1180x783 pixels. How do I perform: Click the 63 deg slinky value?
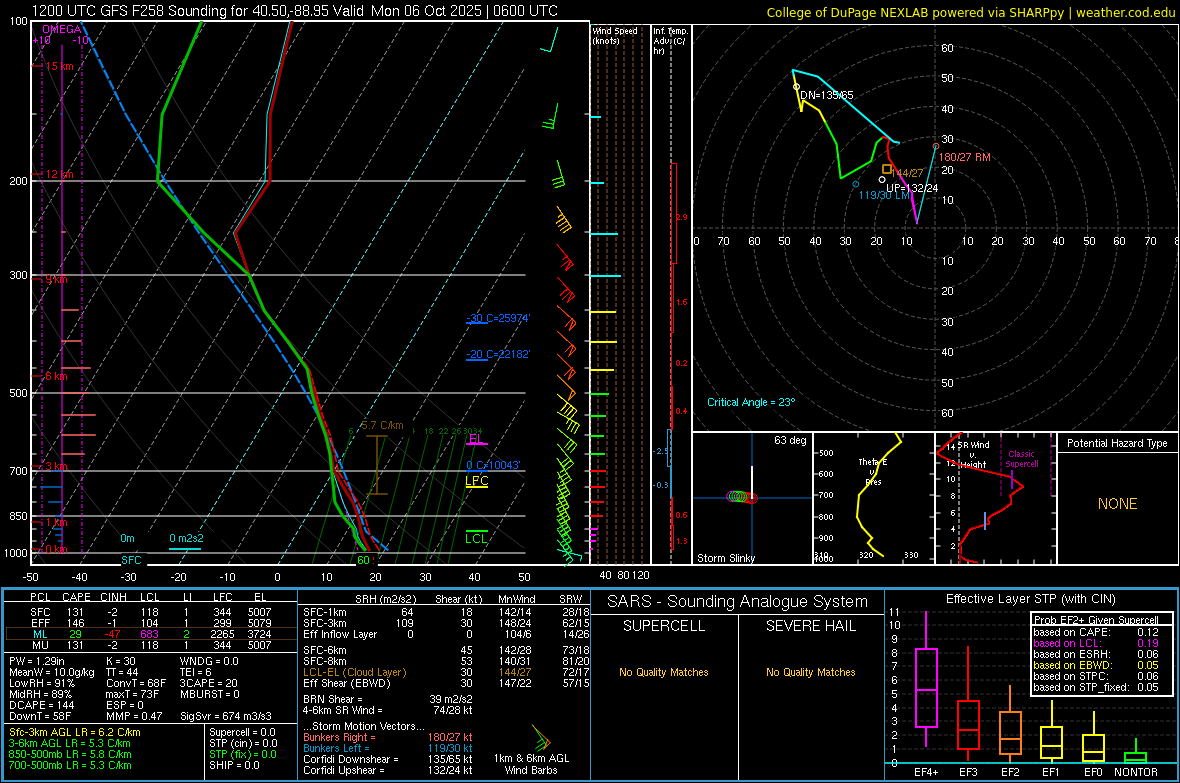[790, 440]
